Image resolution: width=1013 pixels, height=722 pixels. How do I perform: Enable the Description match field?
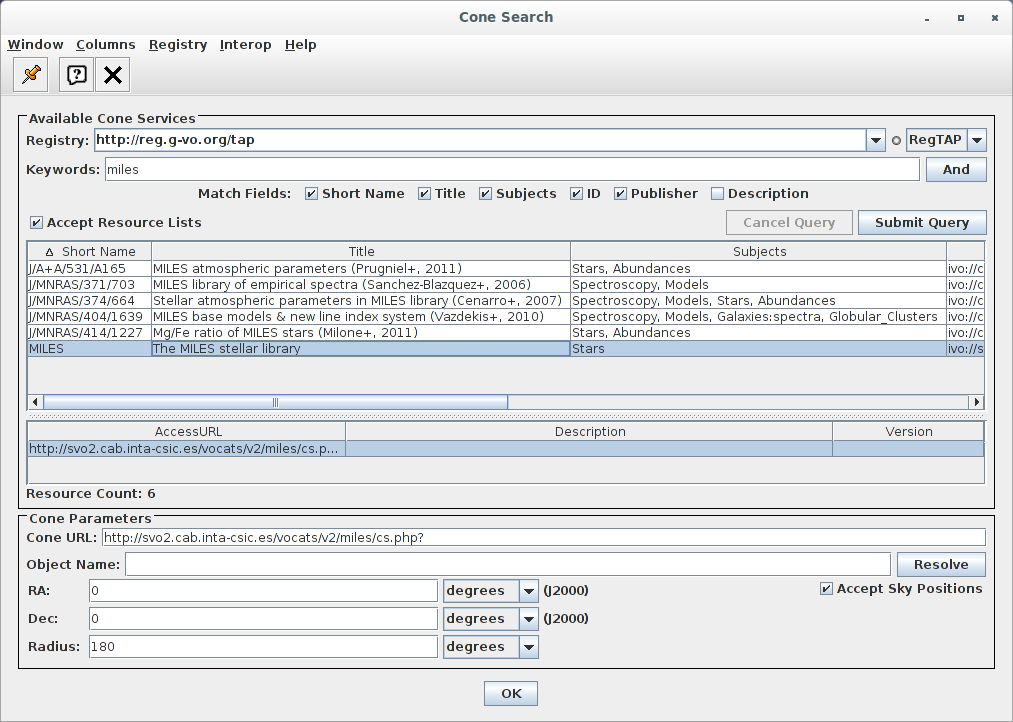(x=717, y=194)
